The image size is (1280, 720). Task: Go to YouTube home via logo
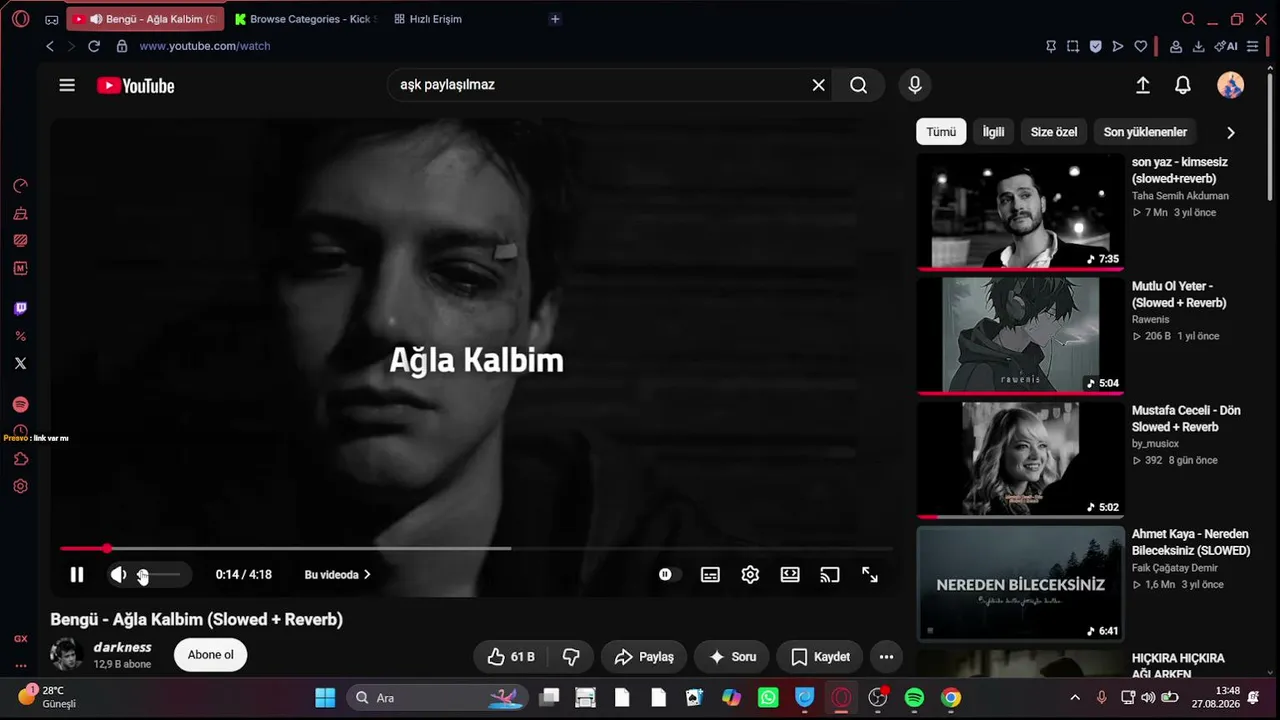tap(136, 86)
